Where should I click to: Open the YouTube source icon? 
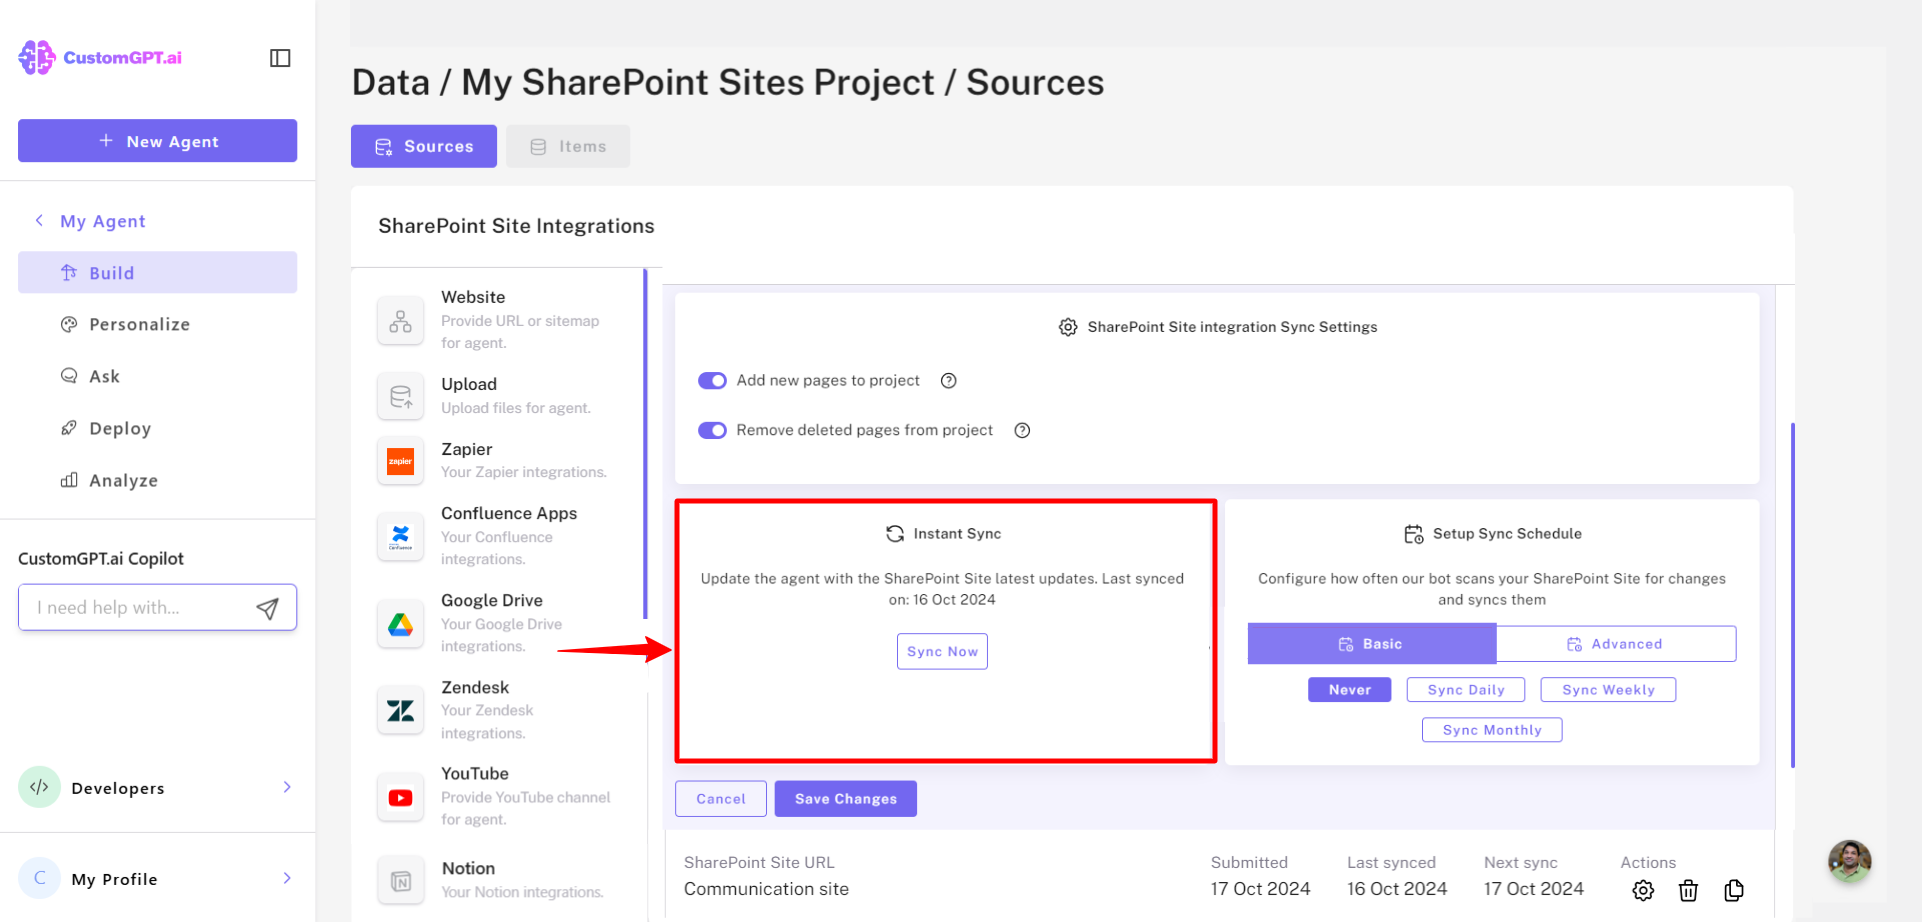pyautogui.click(x=400, y=797)
